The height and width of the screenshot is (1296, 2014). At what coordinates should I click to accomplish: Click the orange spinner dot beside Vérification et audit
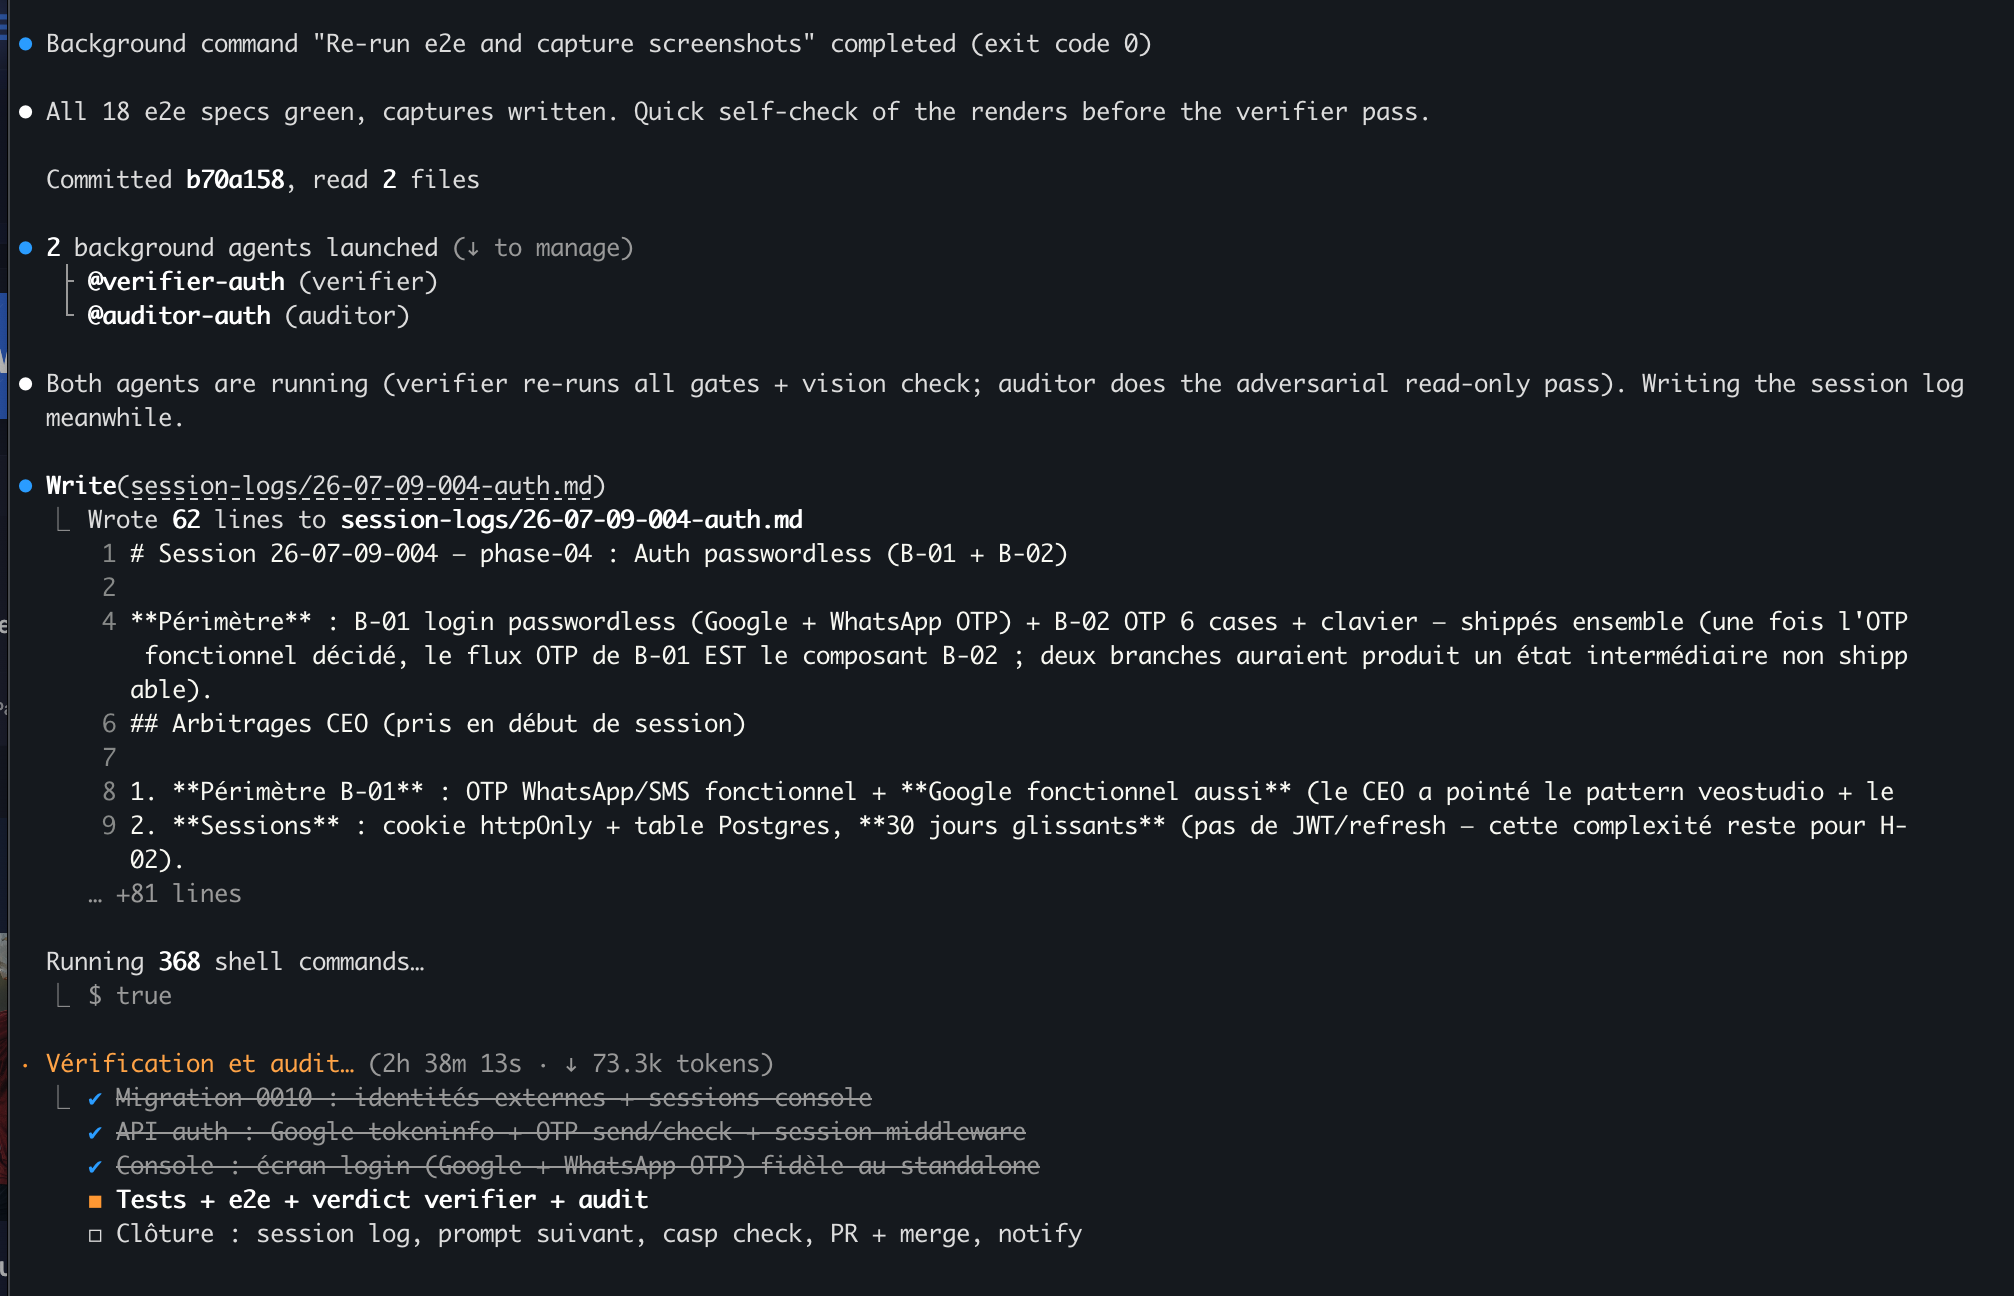coord(26,1065)
